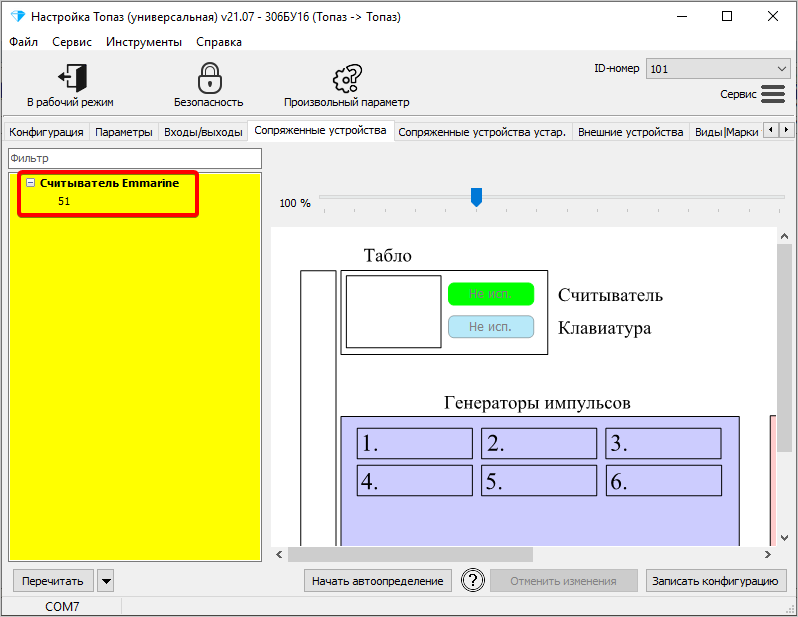Click pulse generator box '1.'
Screen dimensions: 798x617
415,443
